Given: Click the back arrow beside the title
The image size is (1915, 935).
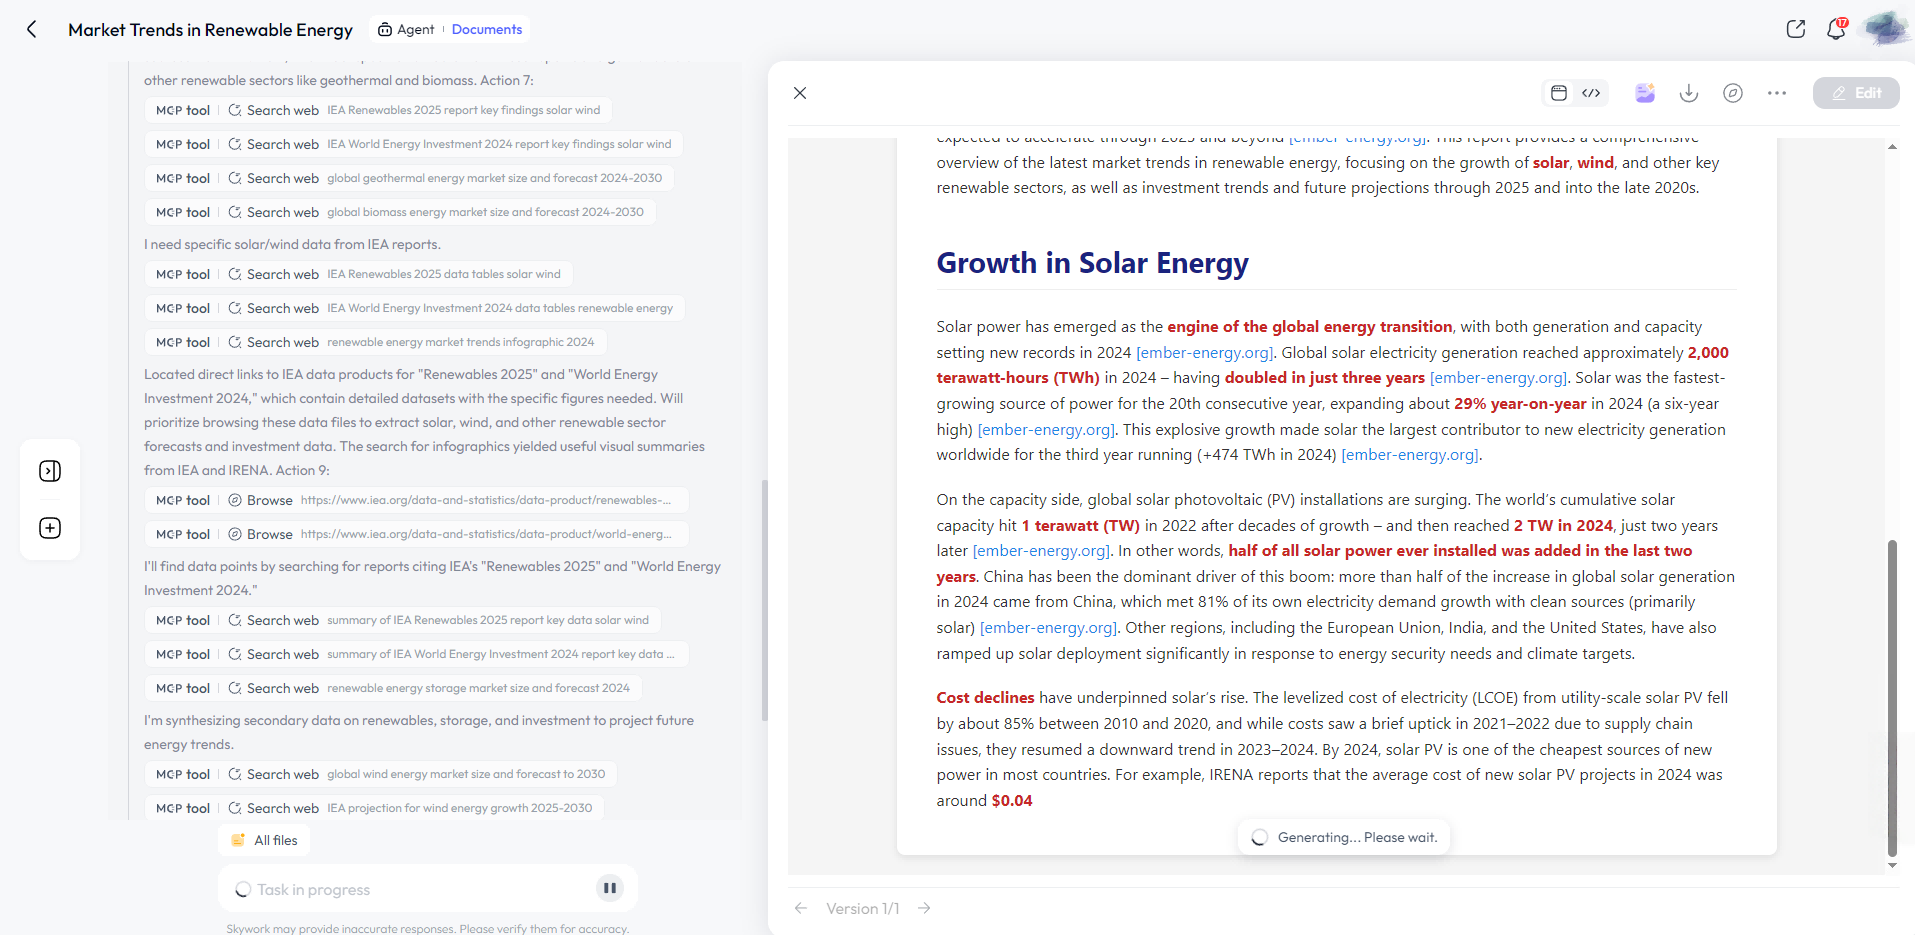Looking at the screenshot, I should point(32,29).
